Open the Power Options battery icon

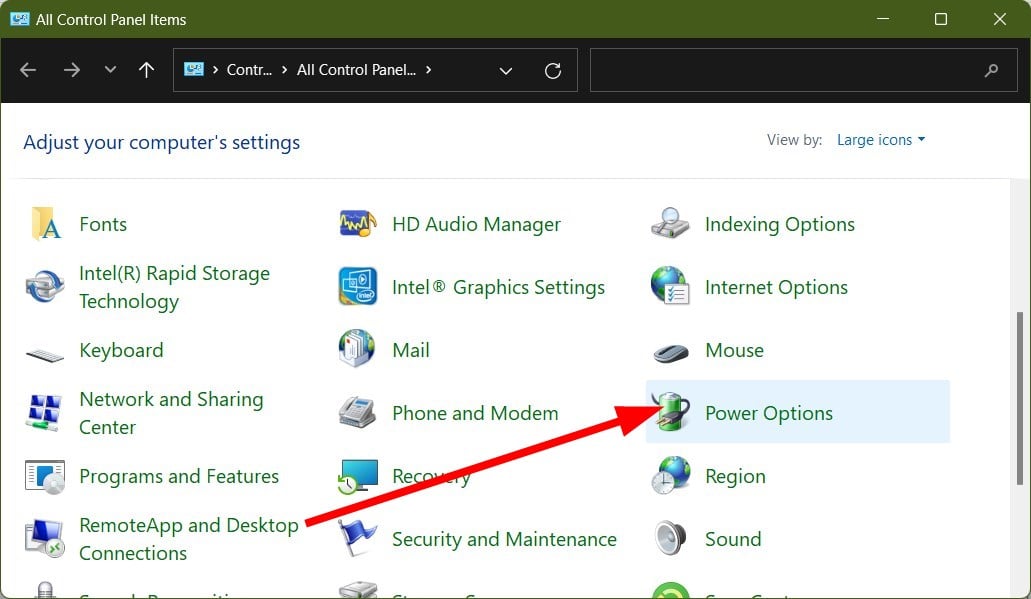point(671,412)
